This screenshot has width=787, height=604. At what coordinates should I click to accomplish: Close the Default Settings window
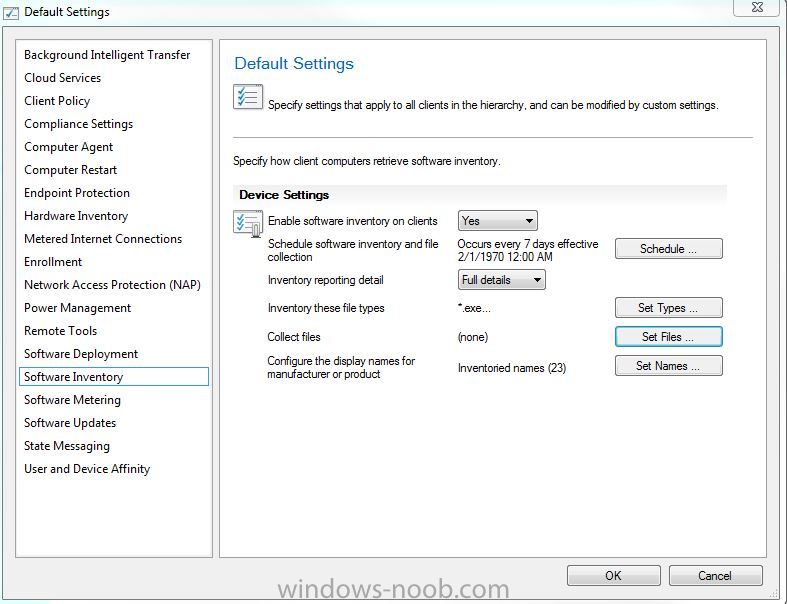(757, 8)
